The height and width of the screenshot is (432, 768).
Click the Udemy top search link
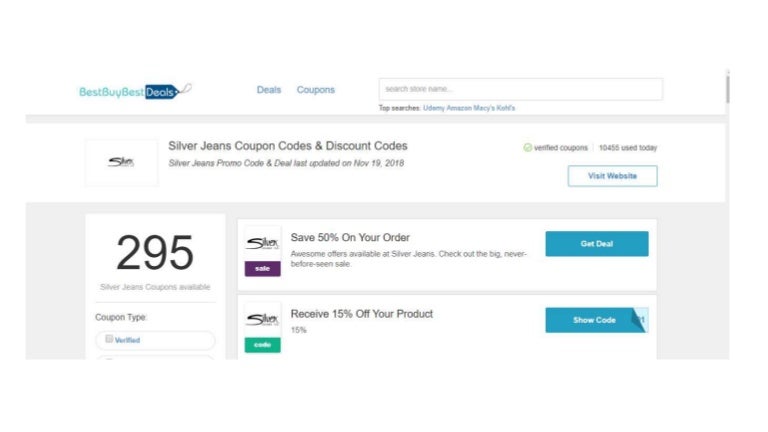click(434, 108)
